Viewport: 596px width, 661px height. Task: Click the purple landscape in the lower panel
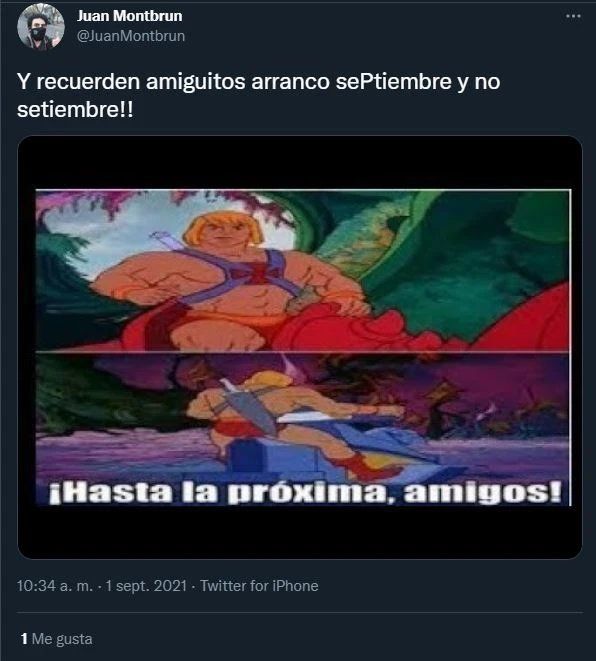coord(485,447)
